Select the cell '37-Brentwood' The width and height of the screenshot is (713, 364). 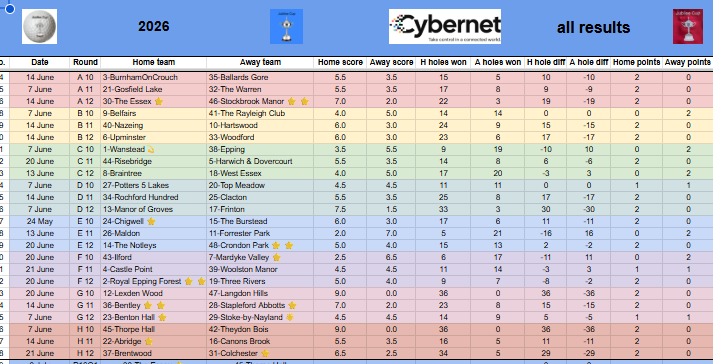pos(154,354)
